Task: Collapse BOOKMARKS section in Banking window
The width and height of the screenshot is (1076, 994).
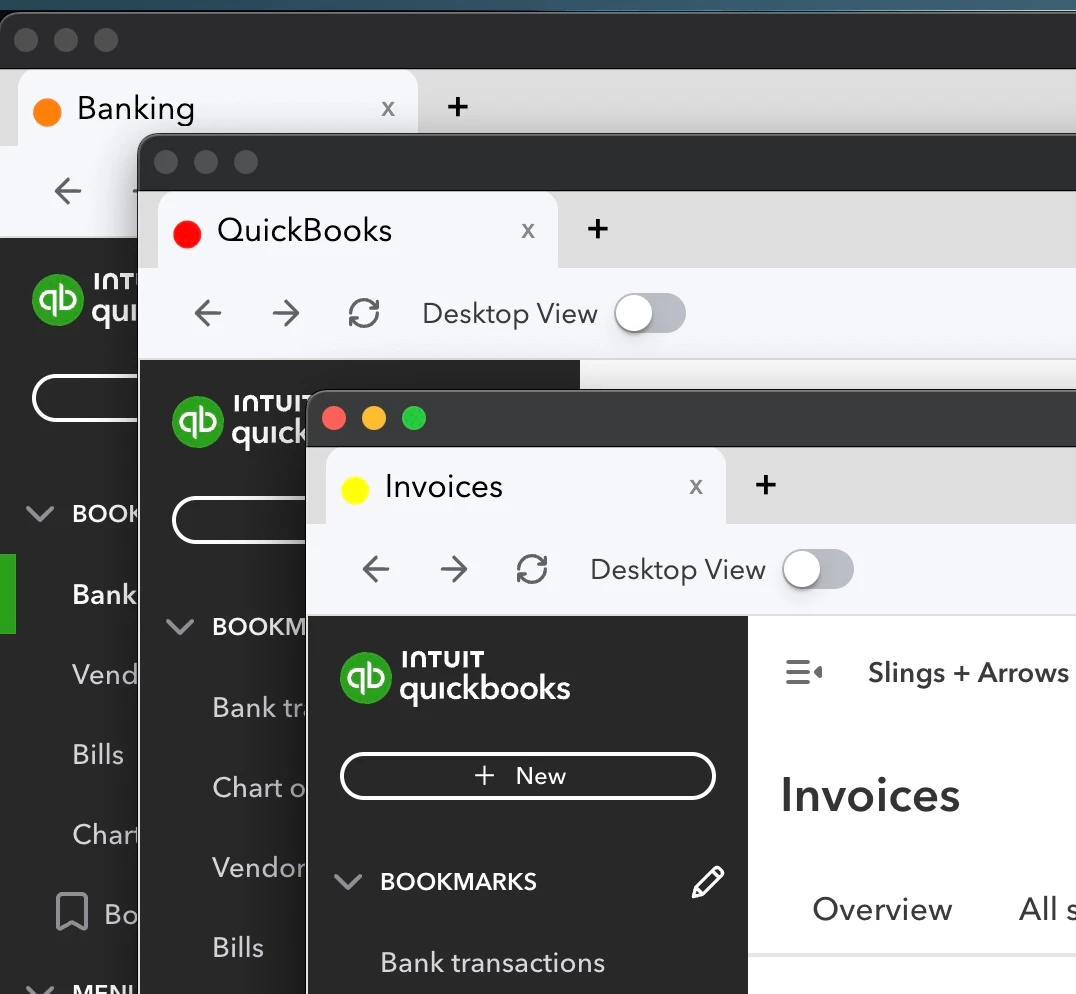Action: tap(40, 514)
